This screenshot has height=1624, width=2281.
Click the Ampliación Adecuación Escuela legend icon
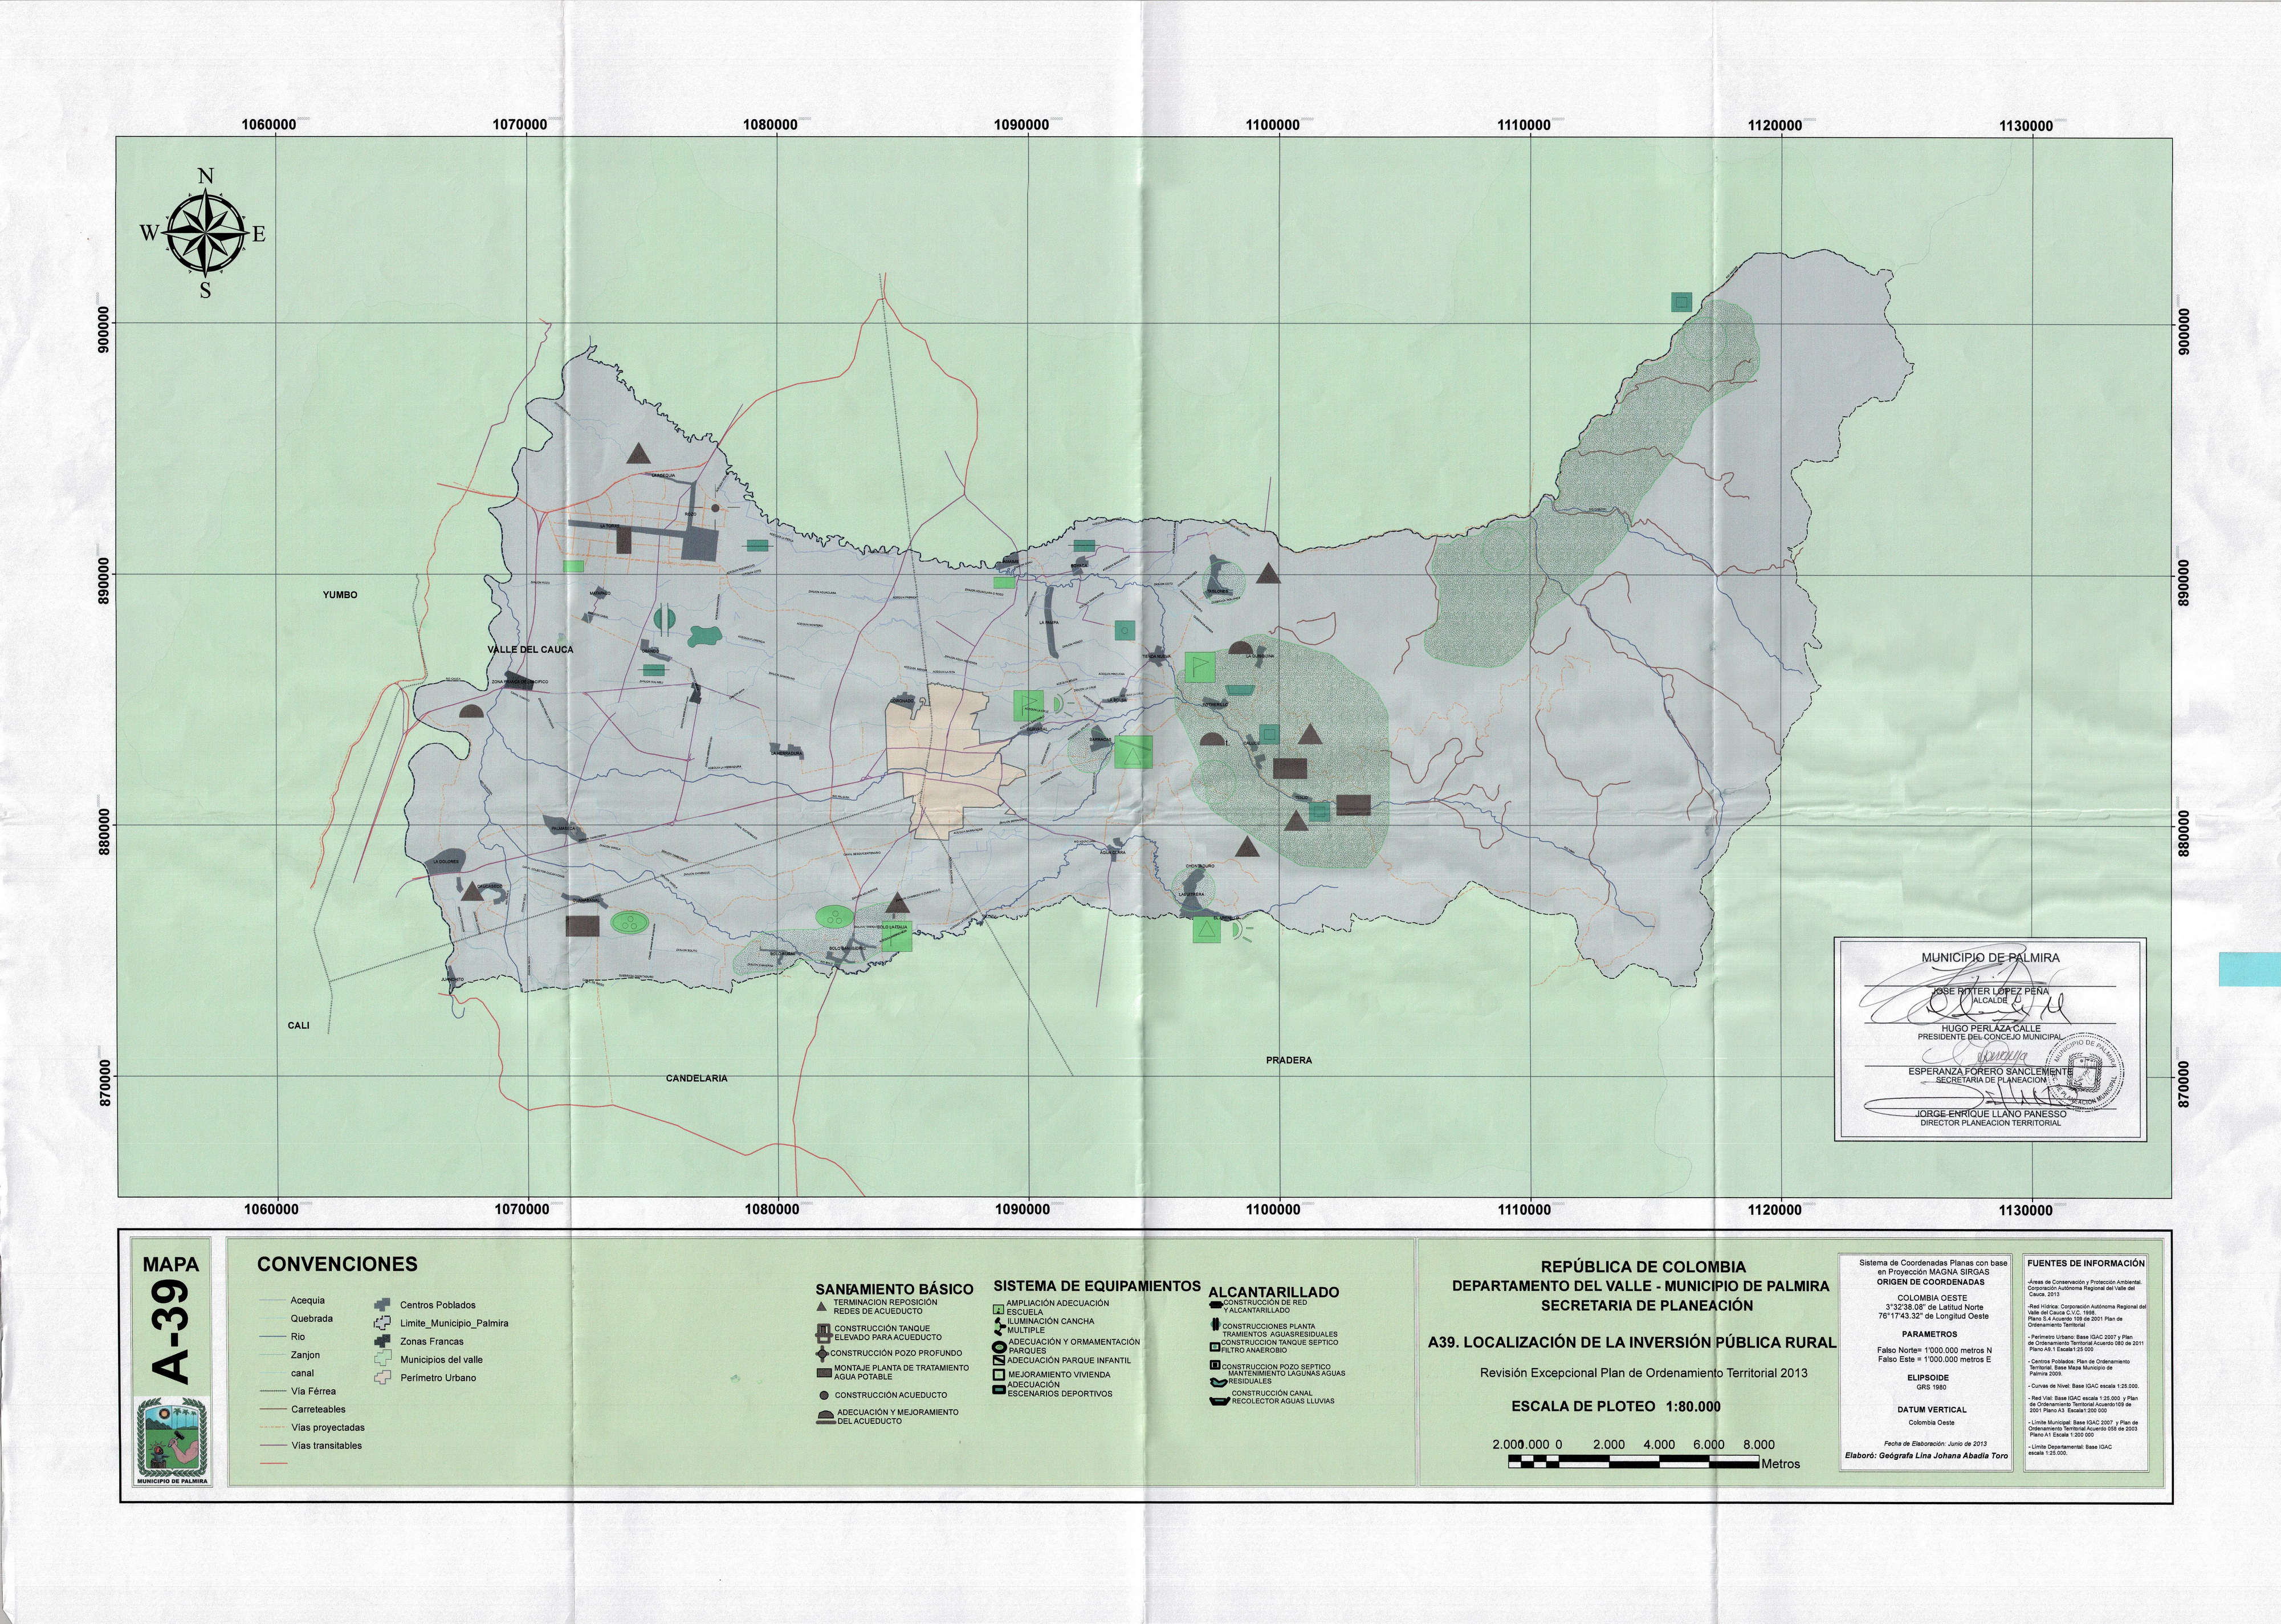coord(998,1310)
